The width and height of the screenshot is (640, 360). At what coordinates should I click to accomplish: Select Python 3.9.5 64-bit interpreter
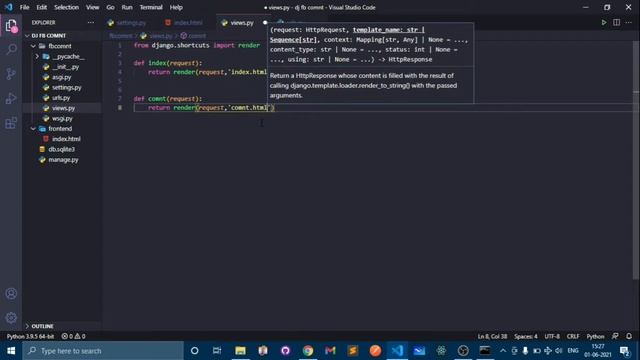[x=30, y=336]
